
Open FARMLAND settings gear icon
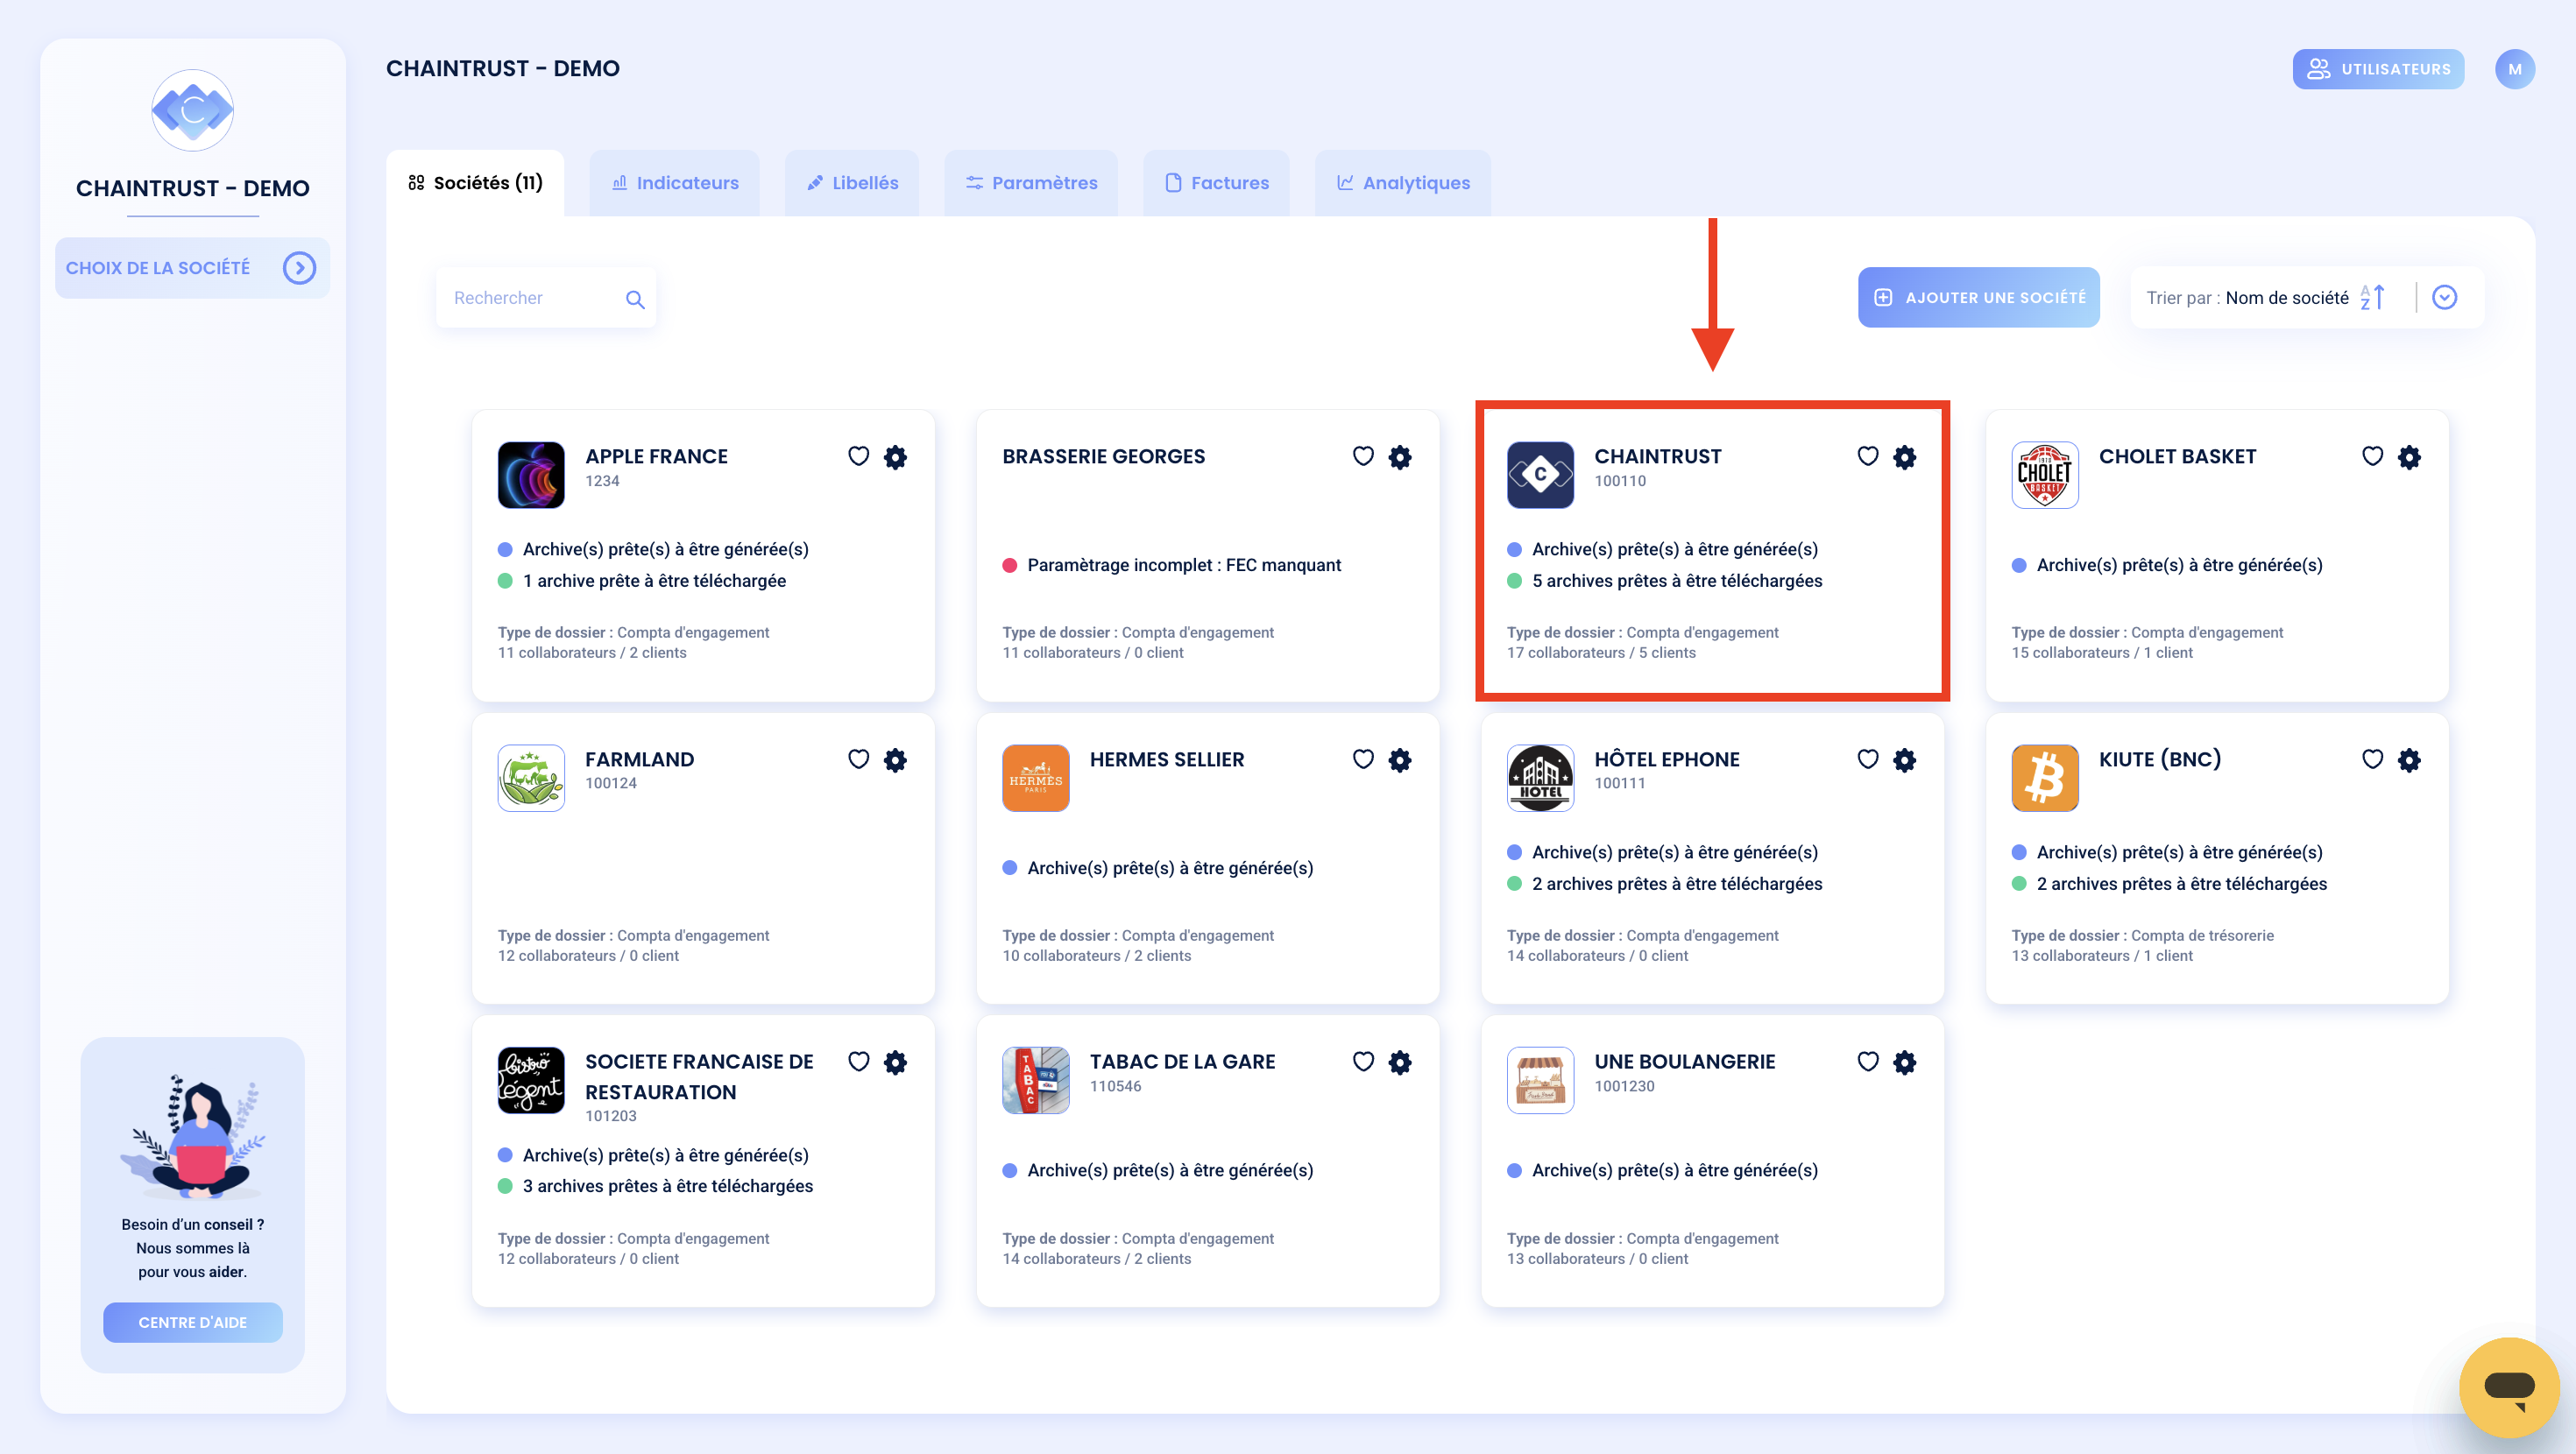[x=895, y=760]
